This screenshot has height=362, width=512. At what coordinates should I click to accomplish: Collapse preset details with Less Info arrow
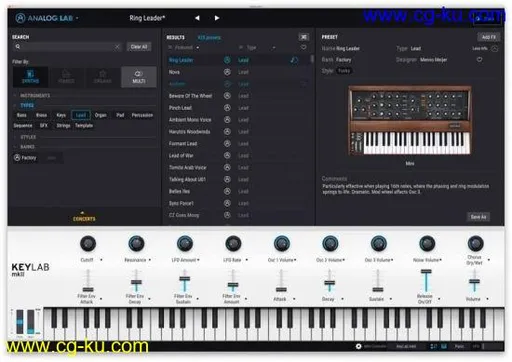tap(495, 49)
